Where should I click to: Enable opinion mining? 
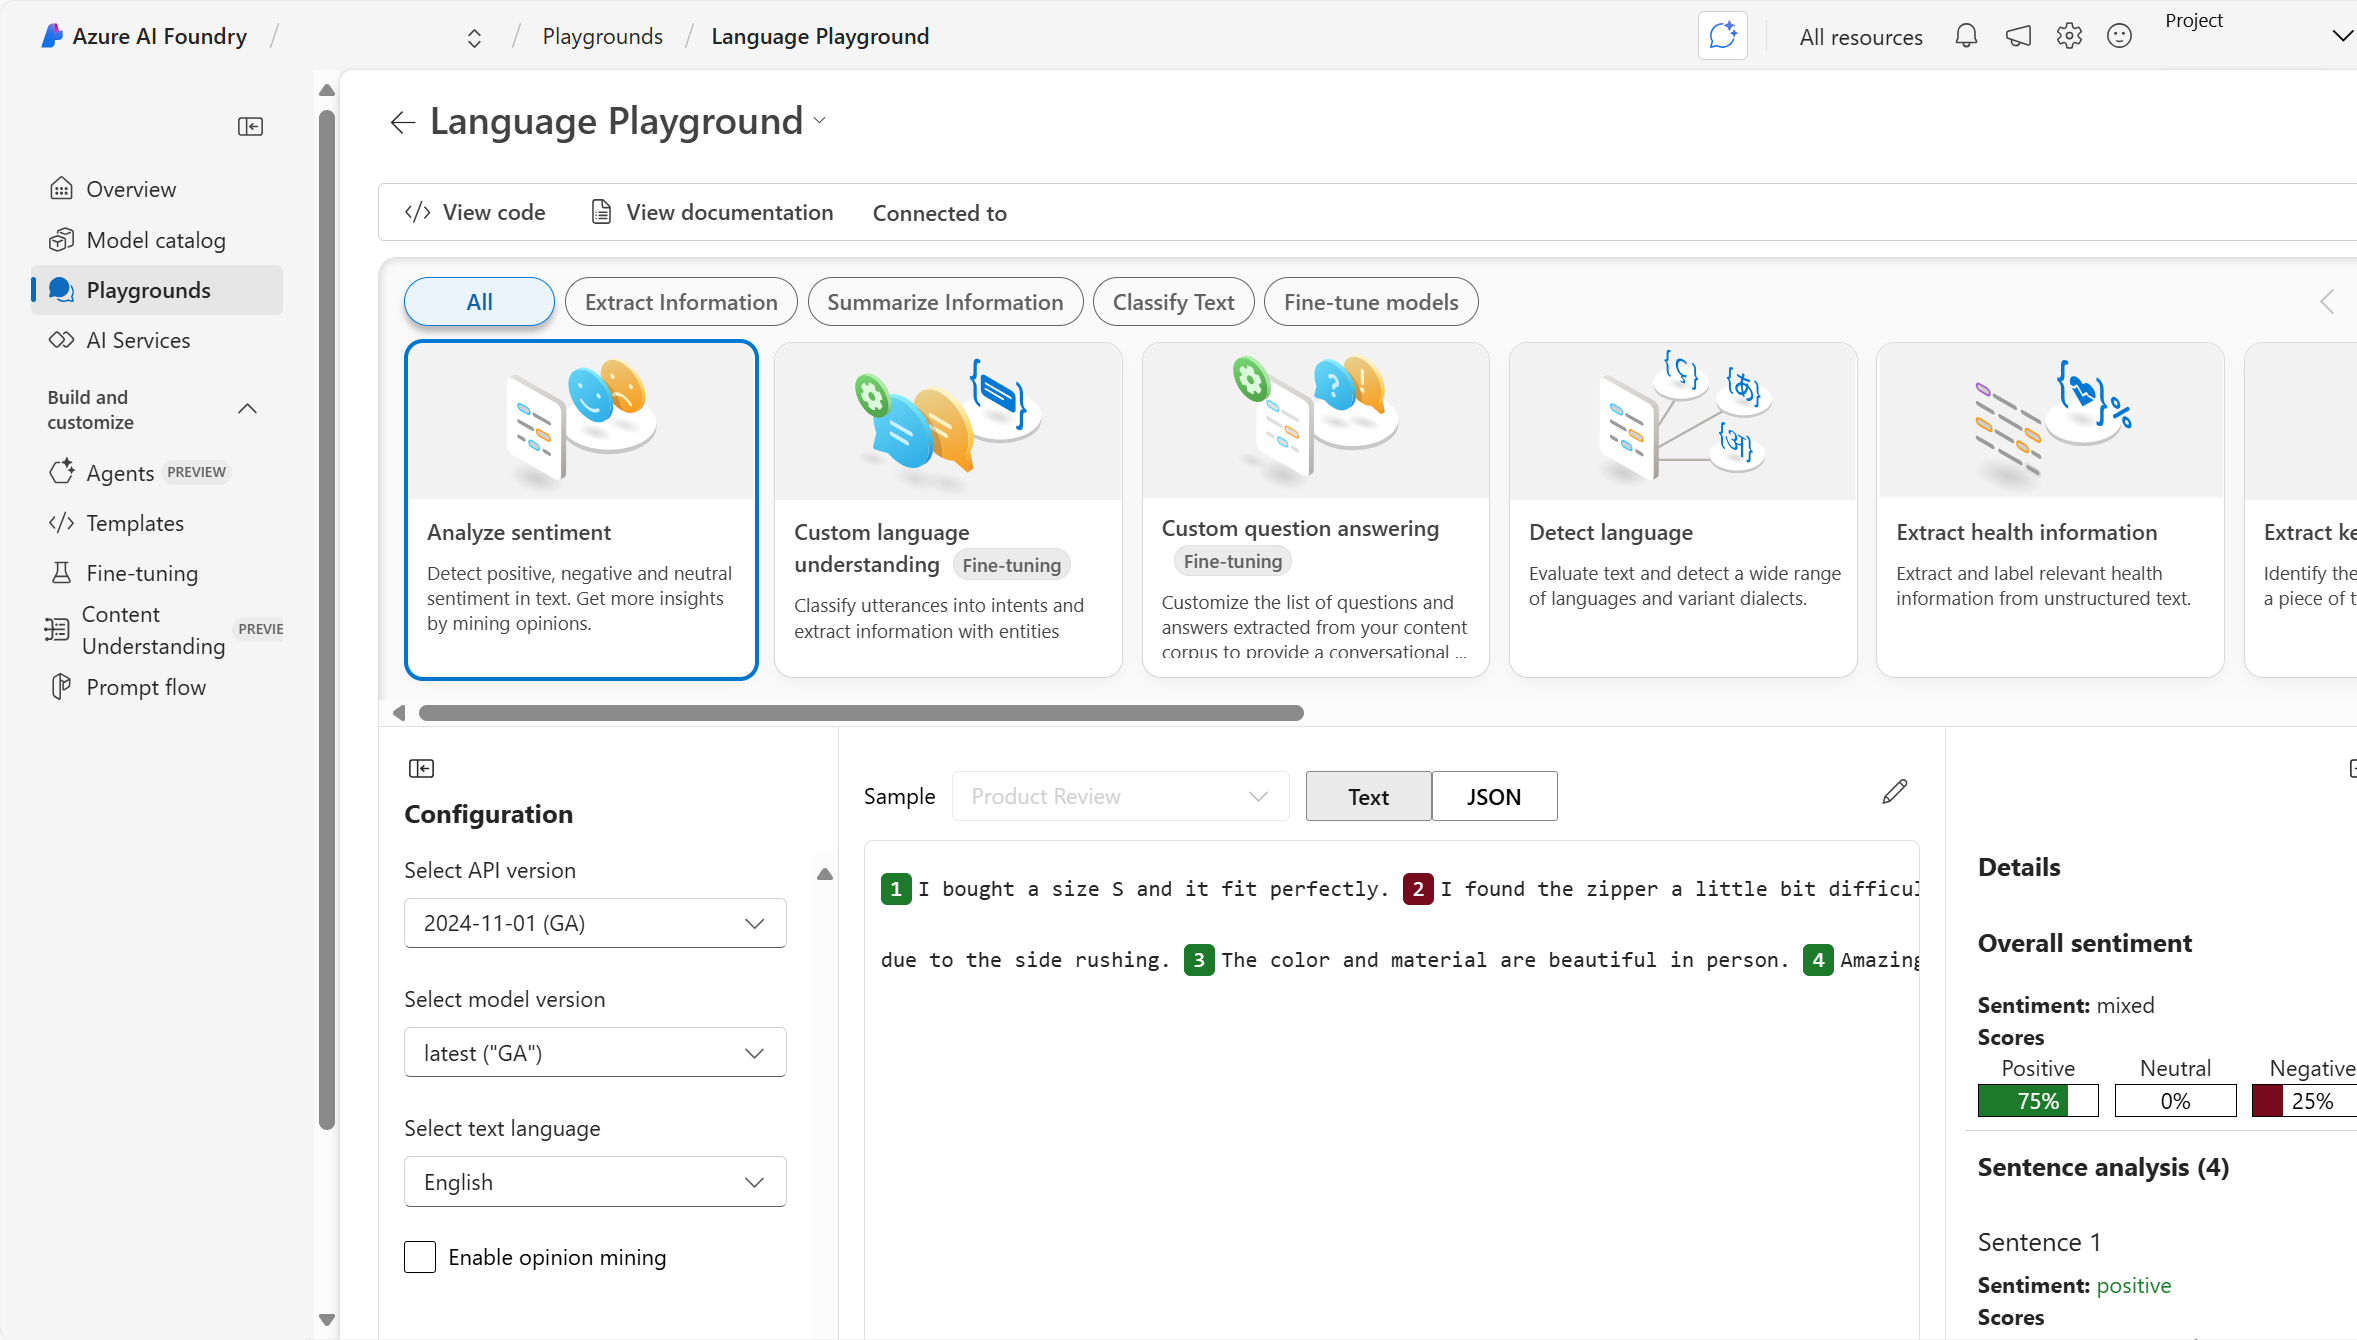[420, 1257]
